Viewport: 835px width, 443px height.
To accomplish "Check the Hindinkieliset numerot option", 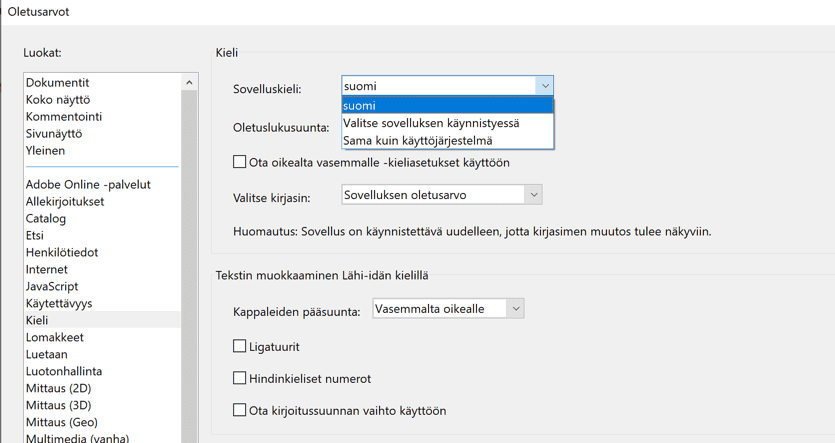I will pyautogui.click(x=240, y=378).
